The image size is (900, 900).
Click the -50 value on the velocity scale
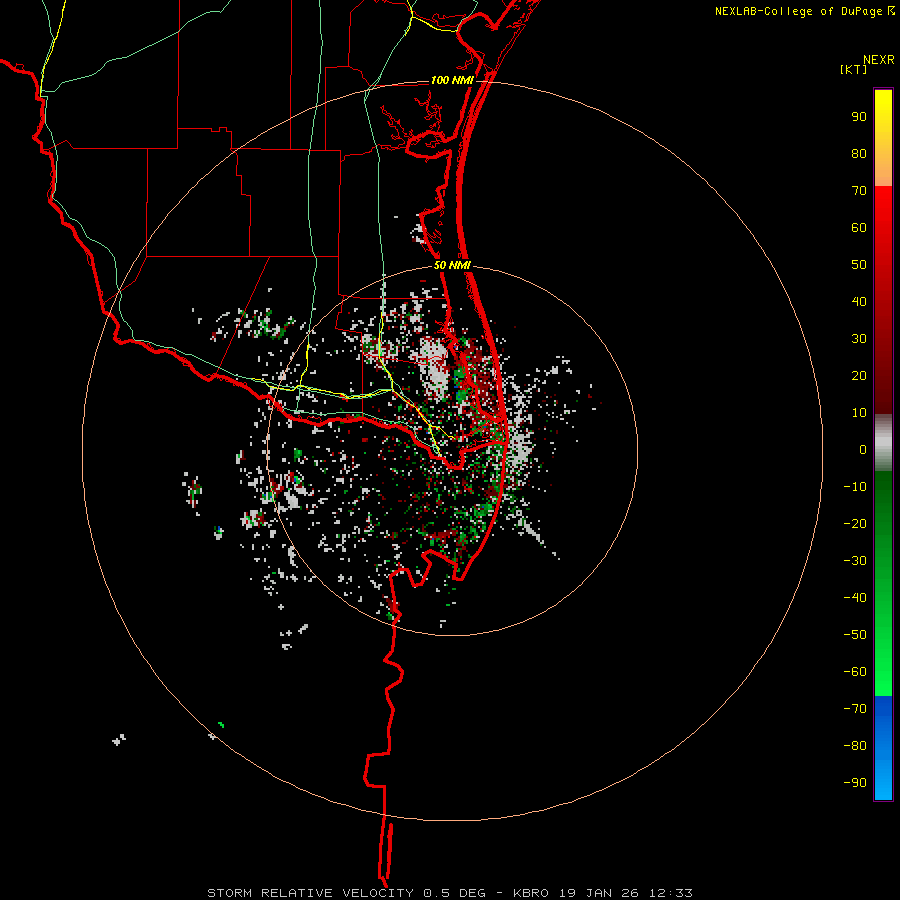pyautogui.click(x=855, y=635)
